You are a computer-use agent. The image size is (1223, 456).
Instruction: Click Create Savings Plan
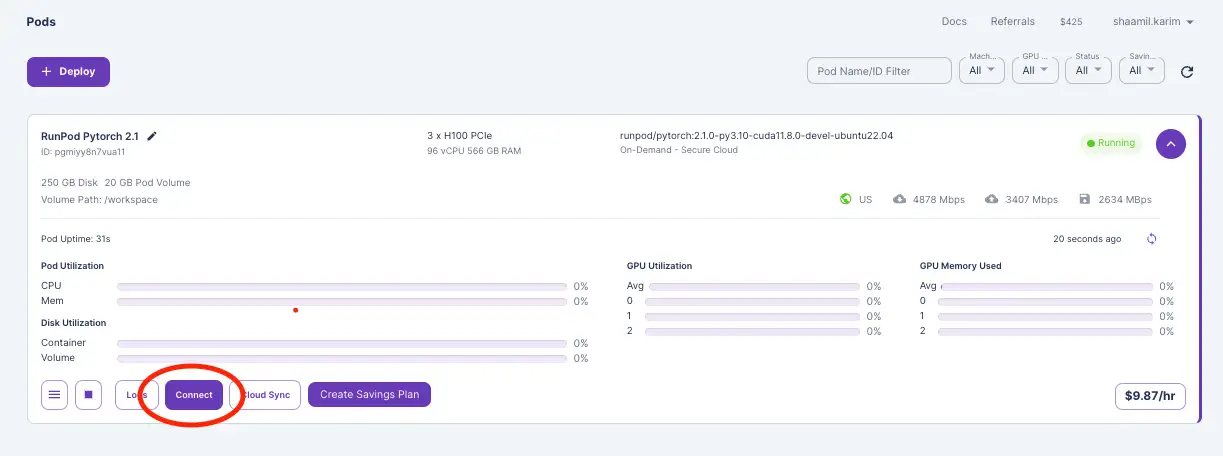[x=369, y=395]
